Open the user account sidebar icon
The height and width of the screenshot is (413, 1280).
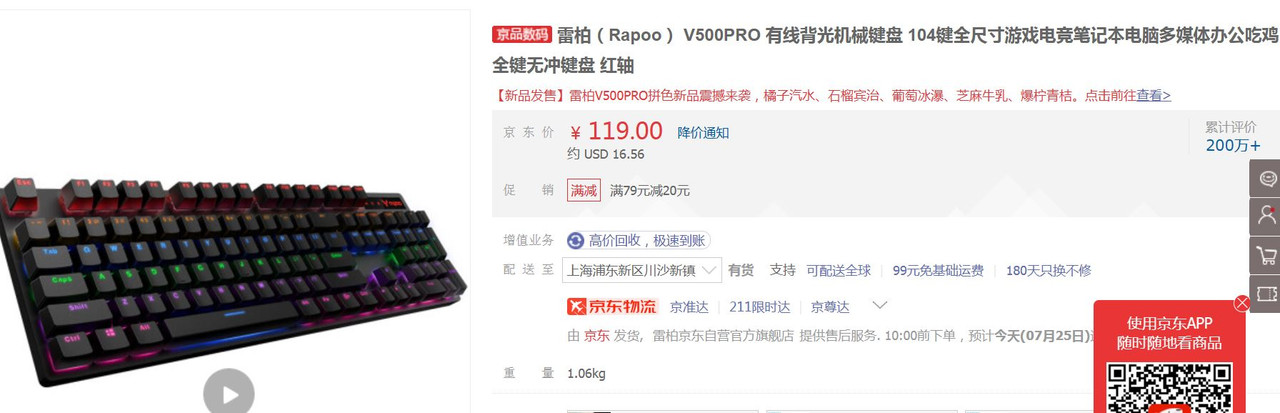[x=1266, y=216]
